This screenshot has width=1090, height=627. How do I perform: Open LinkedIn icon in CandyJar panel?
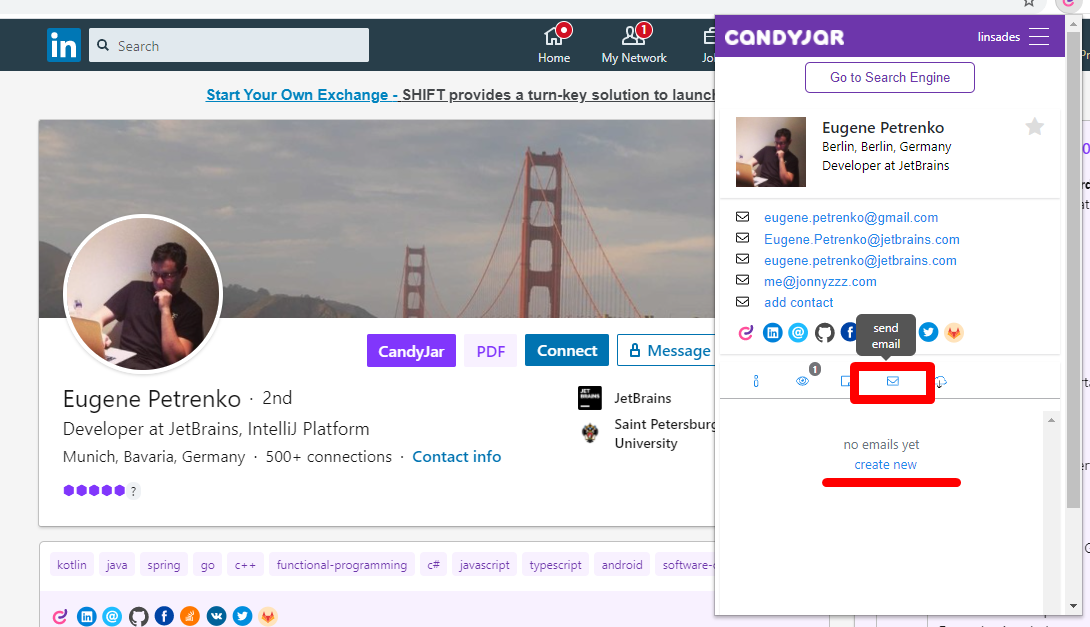tap(772, 332)
